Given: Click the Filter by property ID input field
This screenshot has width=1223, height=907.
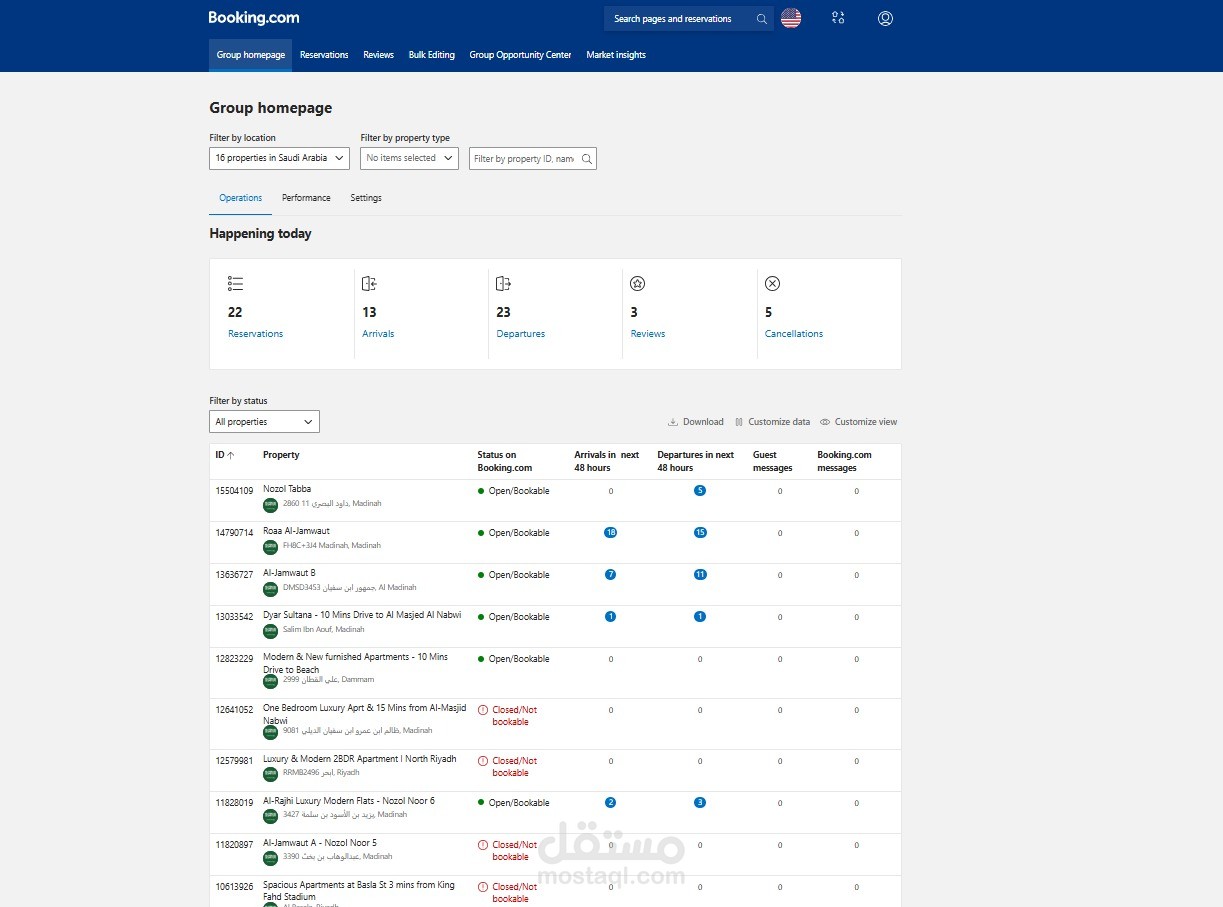Looking at the screenshot, I should tap(523, 159).
